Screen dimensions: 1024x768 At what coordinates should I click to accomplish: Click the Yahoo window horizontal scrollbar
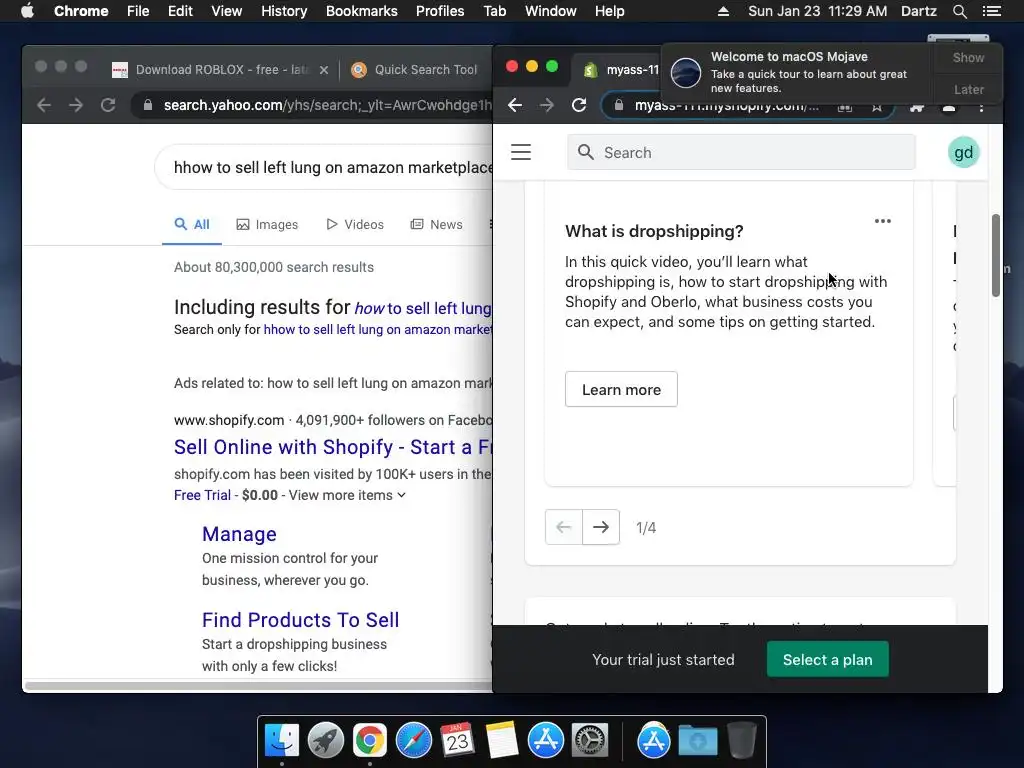tap(258, 686)
